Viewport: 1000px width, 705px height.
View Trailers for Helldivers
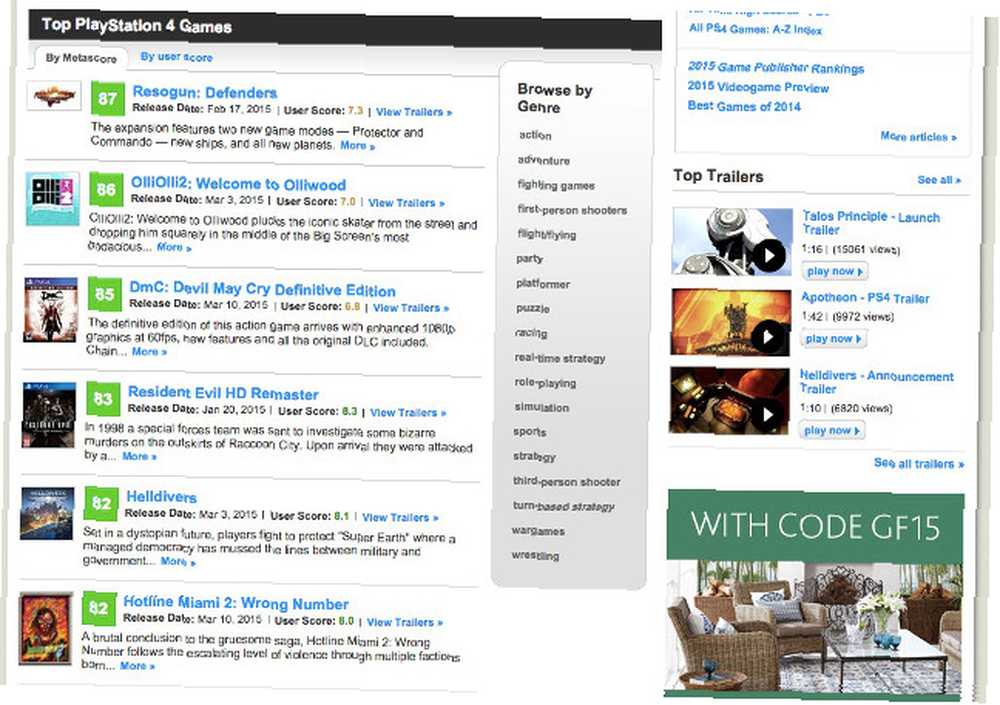click(400, 517)
